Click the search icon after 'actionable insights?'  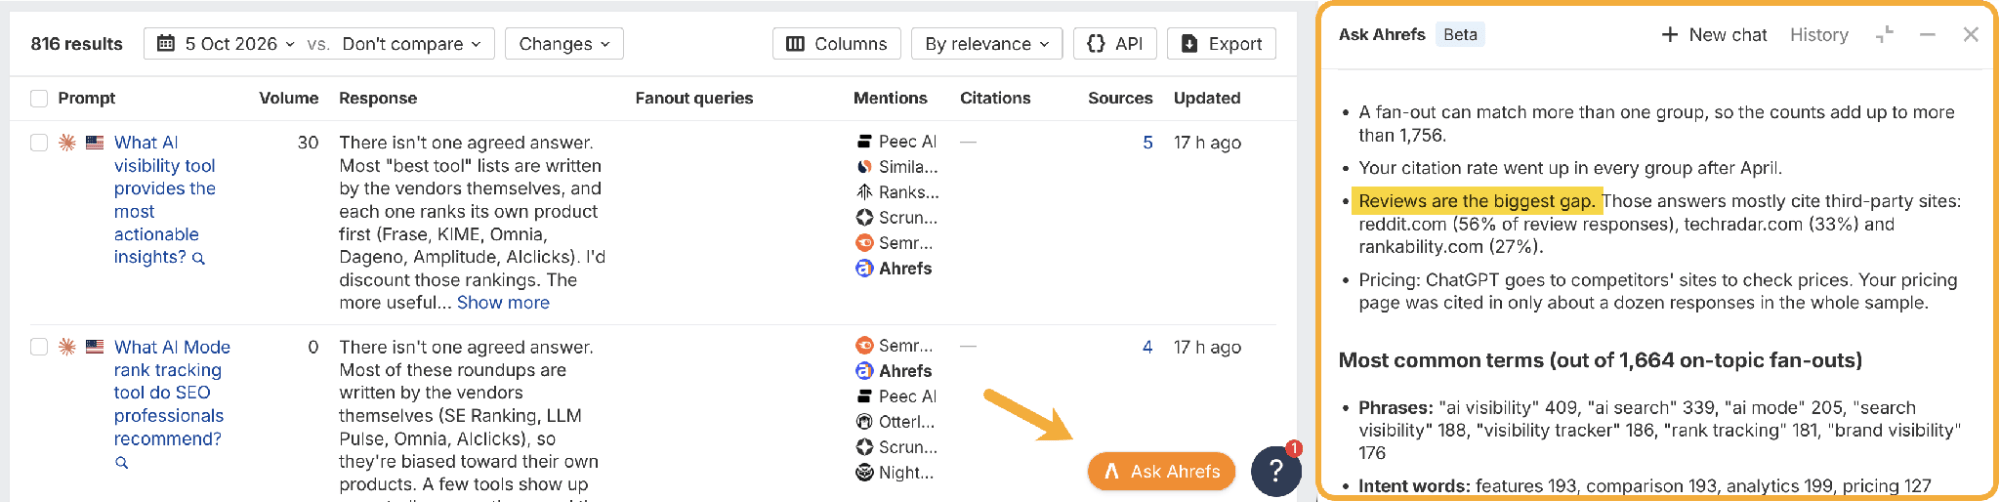point(198,259)
